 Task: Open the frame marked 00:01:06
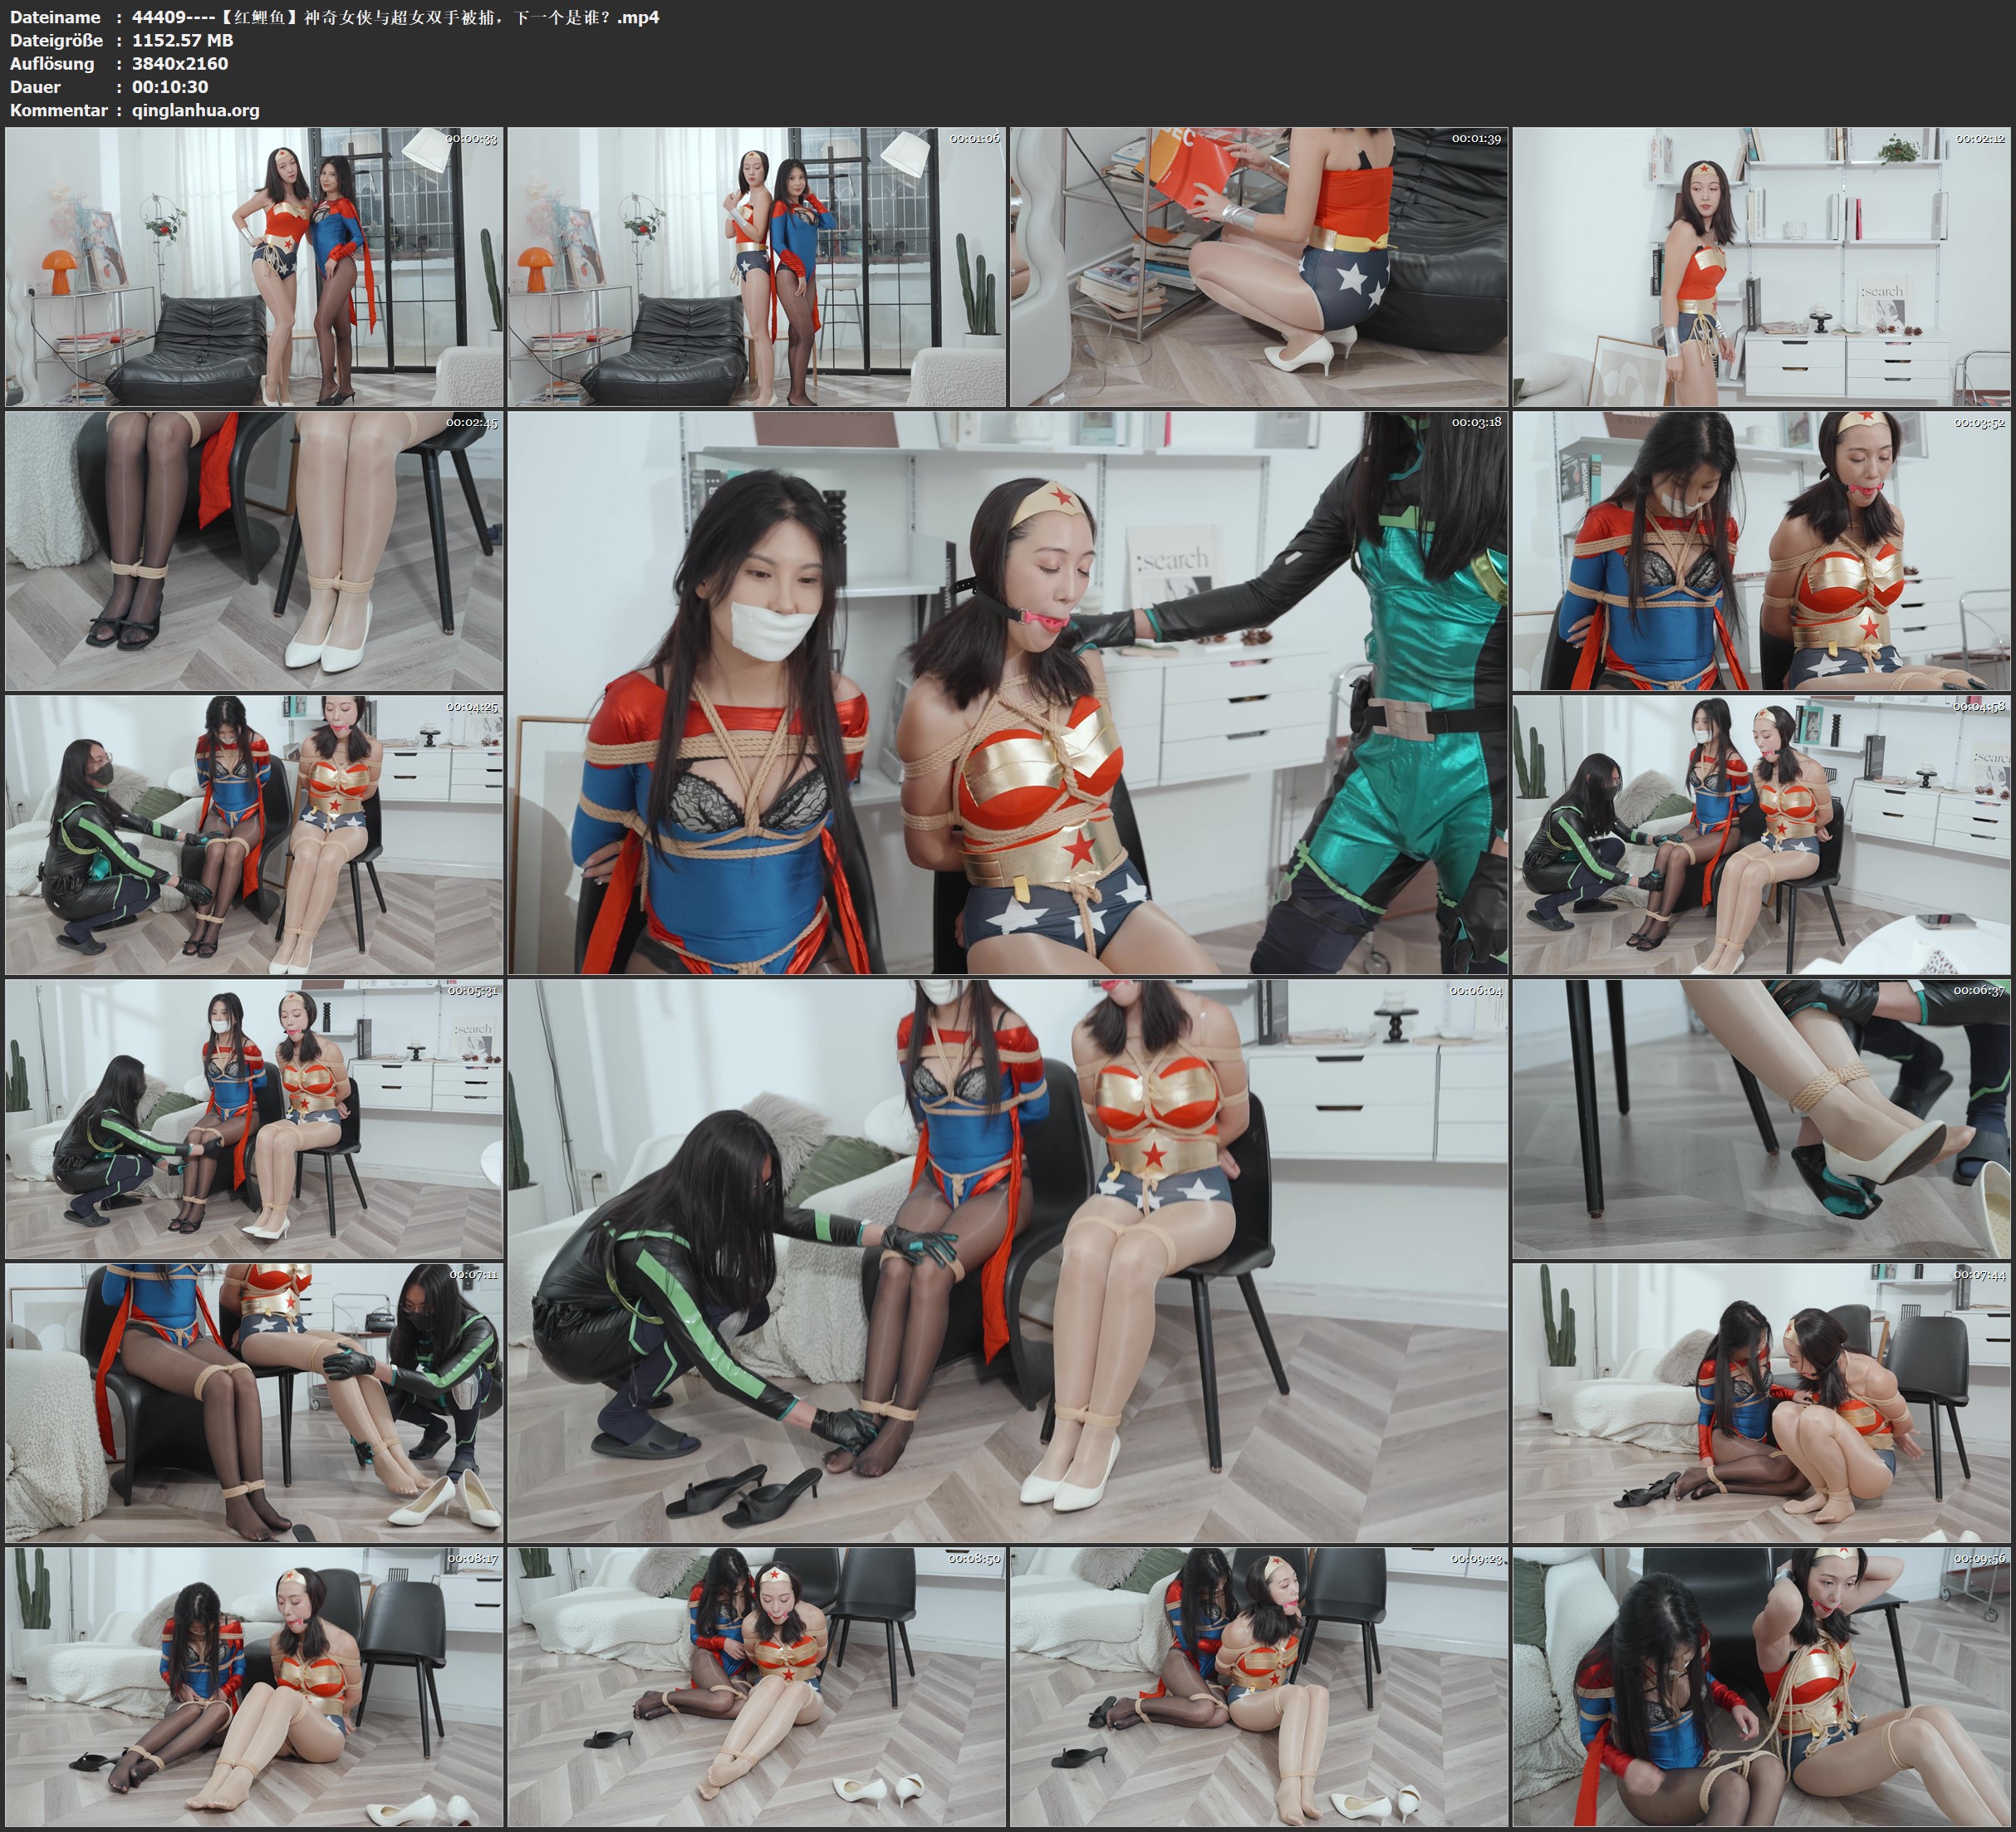pyautogui.click(x=756, y=267)
